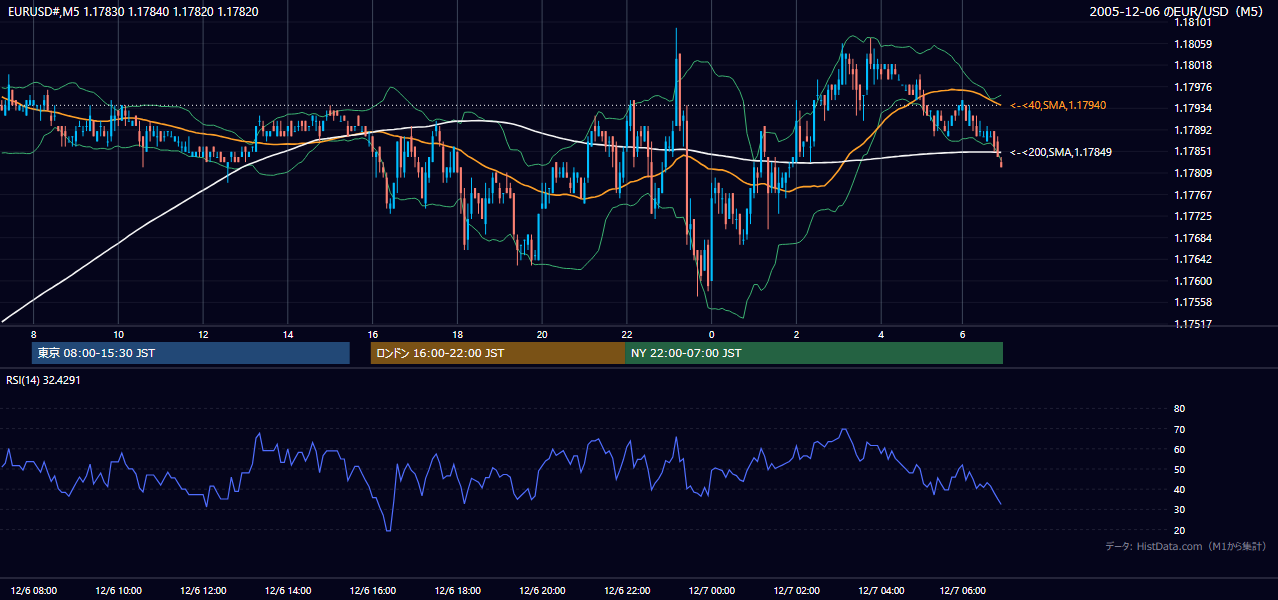Click the 12/6 08:00 date label
The height and width of the screenshot is (600, 1278).
[x=34, y=591]
